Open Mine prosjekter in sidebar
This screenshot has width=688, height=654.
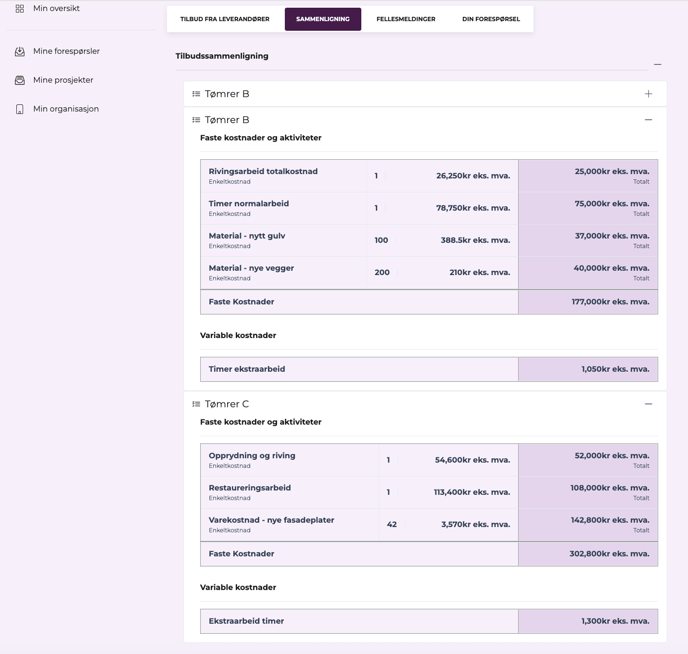pos(63,80)
